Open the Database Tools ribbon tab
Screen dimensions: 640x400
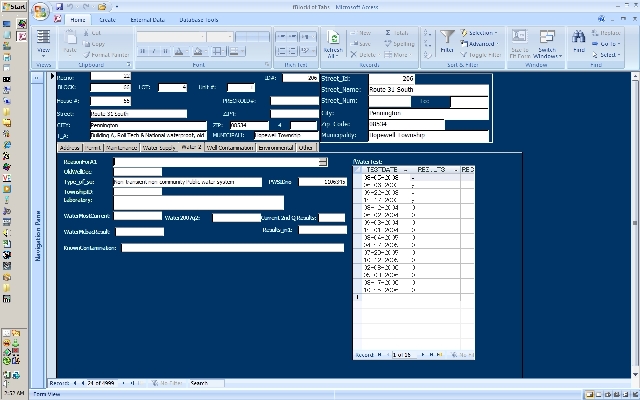pyautogui.click(x=196, y=20)
